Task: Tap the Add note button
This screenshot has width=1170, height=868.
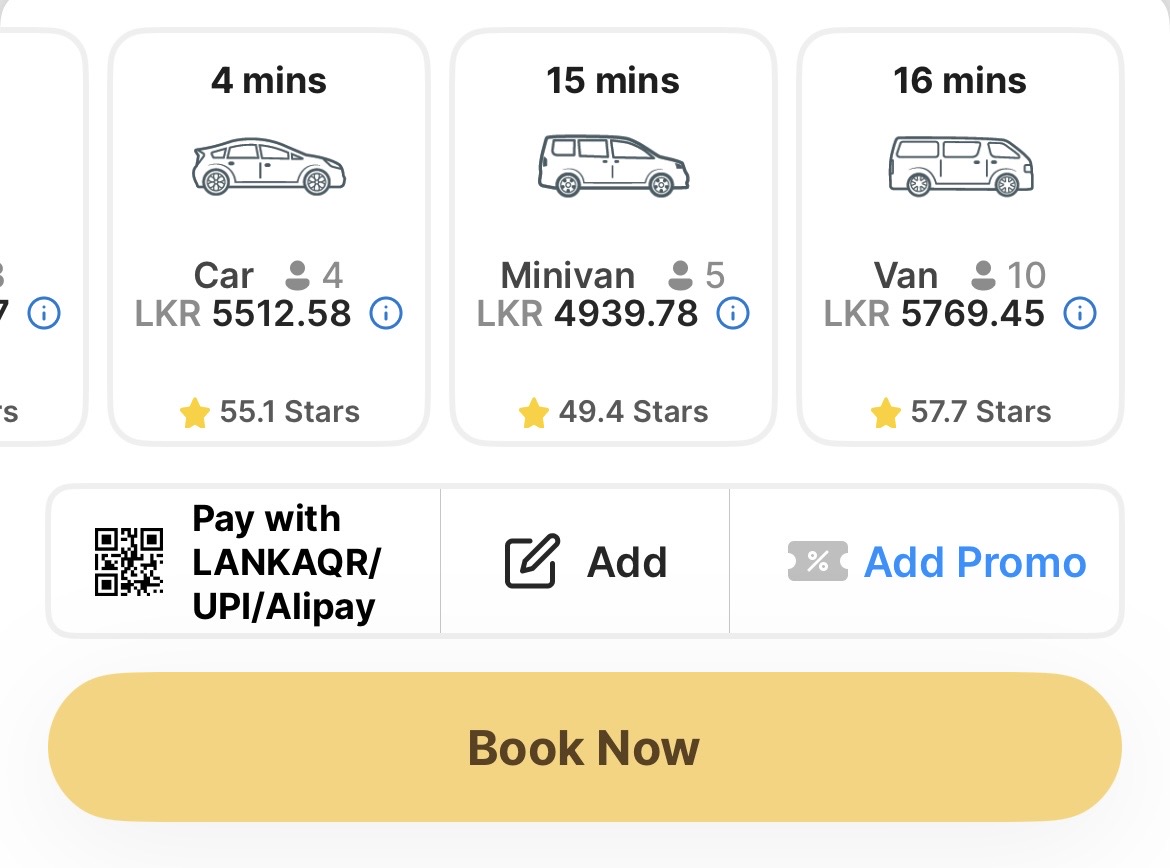Action: [585, 561]
